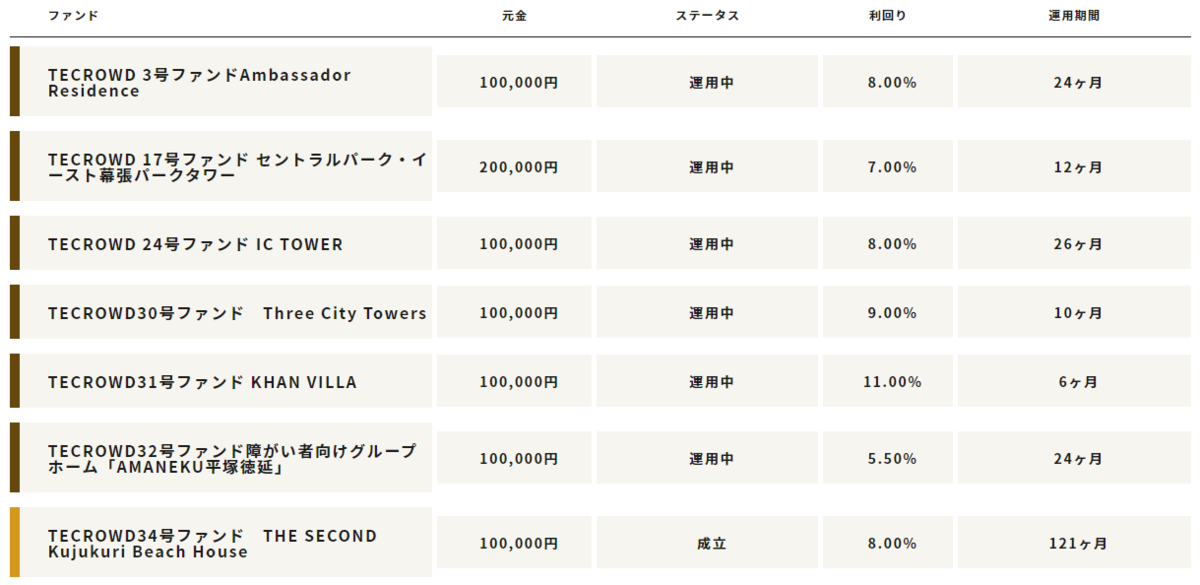Viewport: 1200px width, 585px height.
Task: Click the 元金 column header
Action: [x=515, y=16]
